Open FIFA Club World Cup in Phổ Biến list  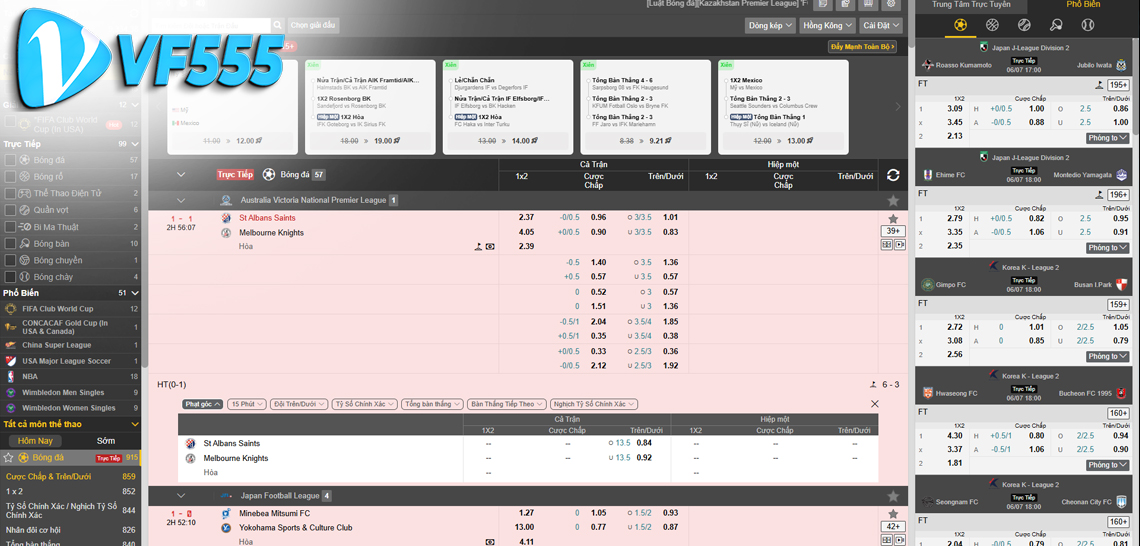[x=71, y=309]
